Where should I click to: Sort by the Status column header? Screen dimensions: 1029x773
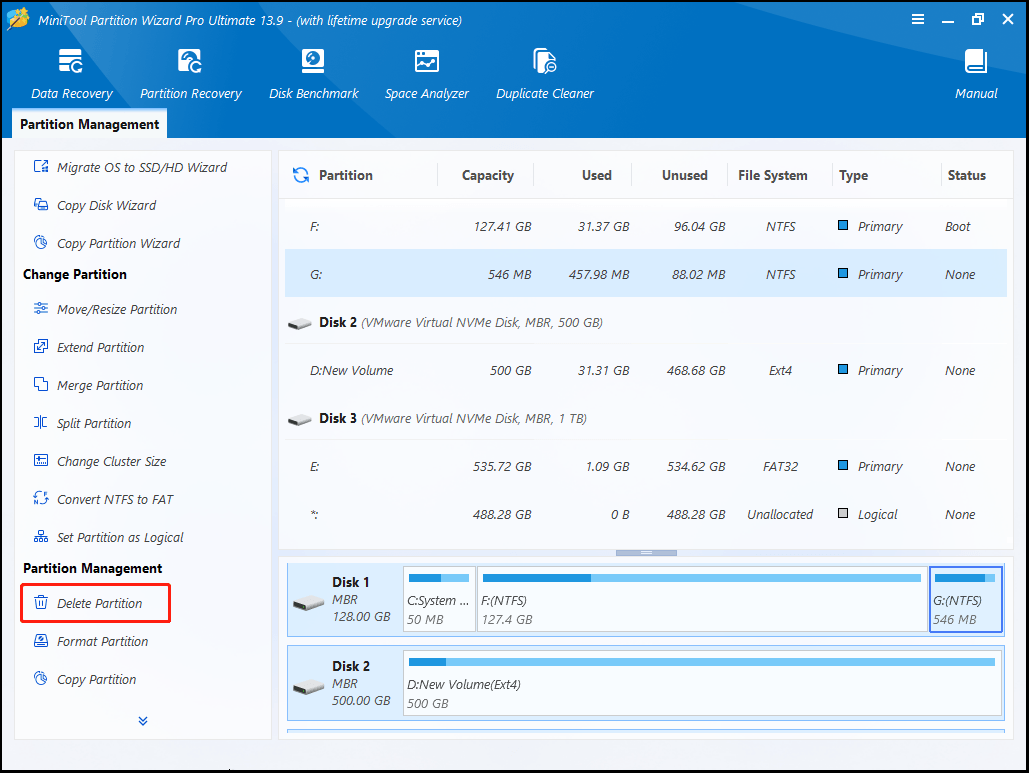click(x=967, y=175)
